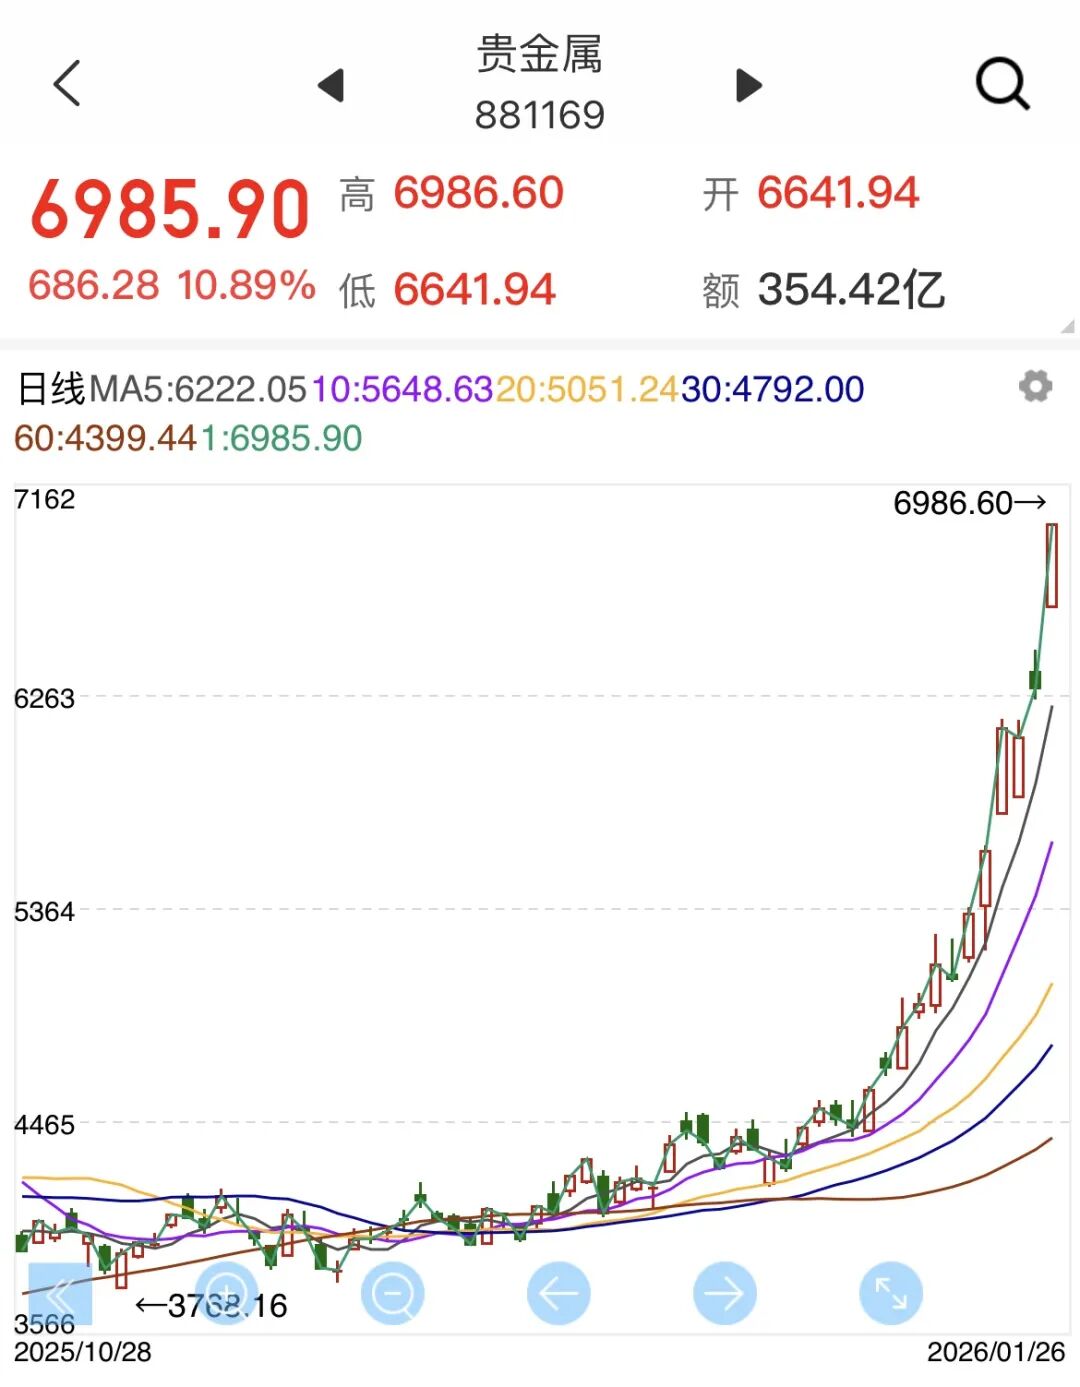Image resolution: width=1080 pixels, height=1387 pixels.
Task: Switch to previous index with left triangle
Action: click(332, 86)
